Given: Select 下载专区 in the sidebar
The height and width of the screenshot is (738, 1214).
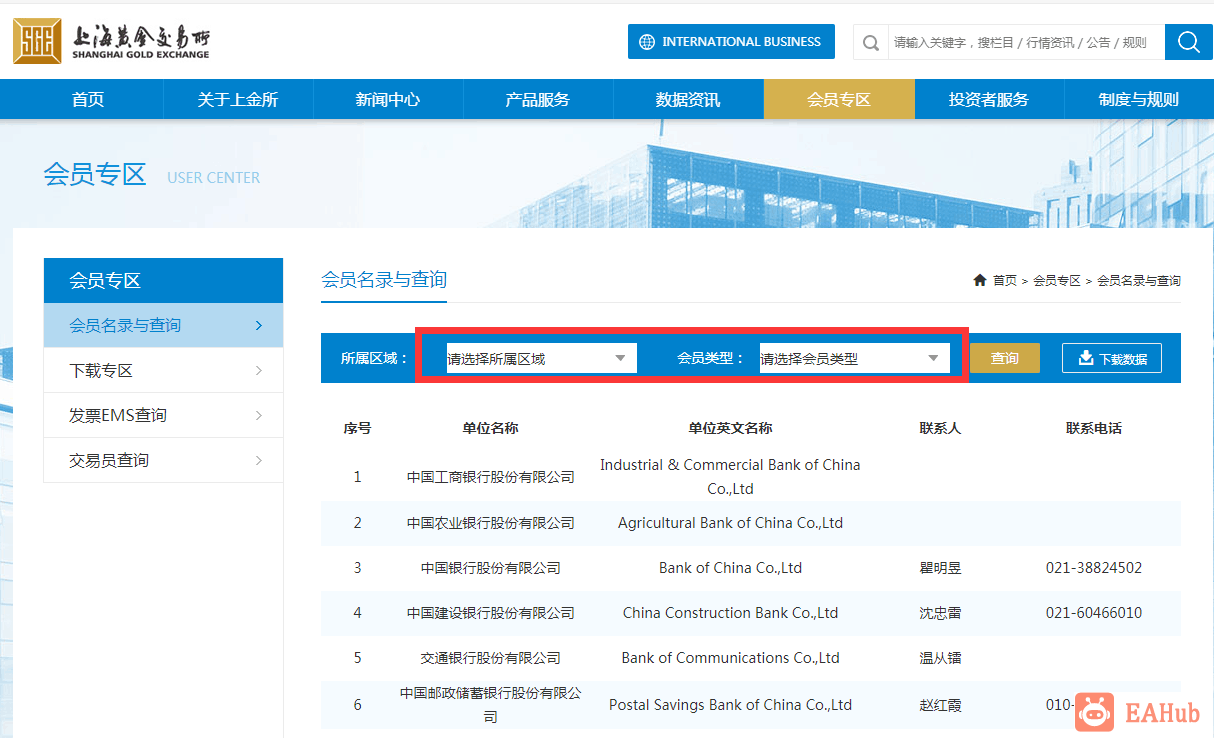Looking at the screenshot, I should [163, 370].
